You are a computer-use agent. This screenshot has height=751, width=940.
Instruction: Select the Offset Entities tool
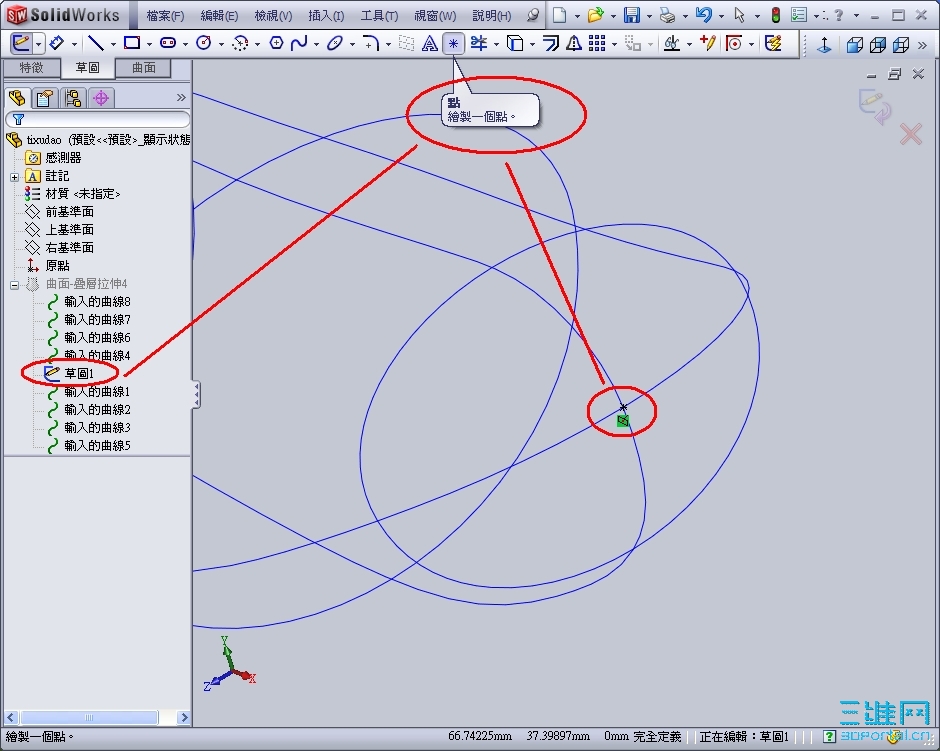(x=550, y=43)
